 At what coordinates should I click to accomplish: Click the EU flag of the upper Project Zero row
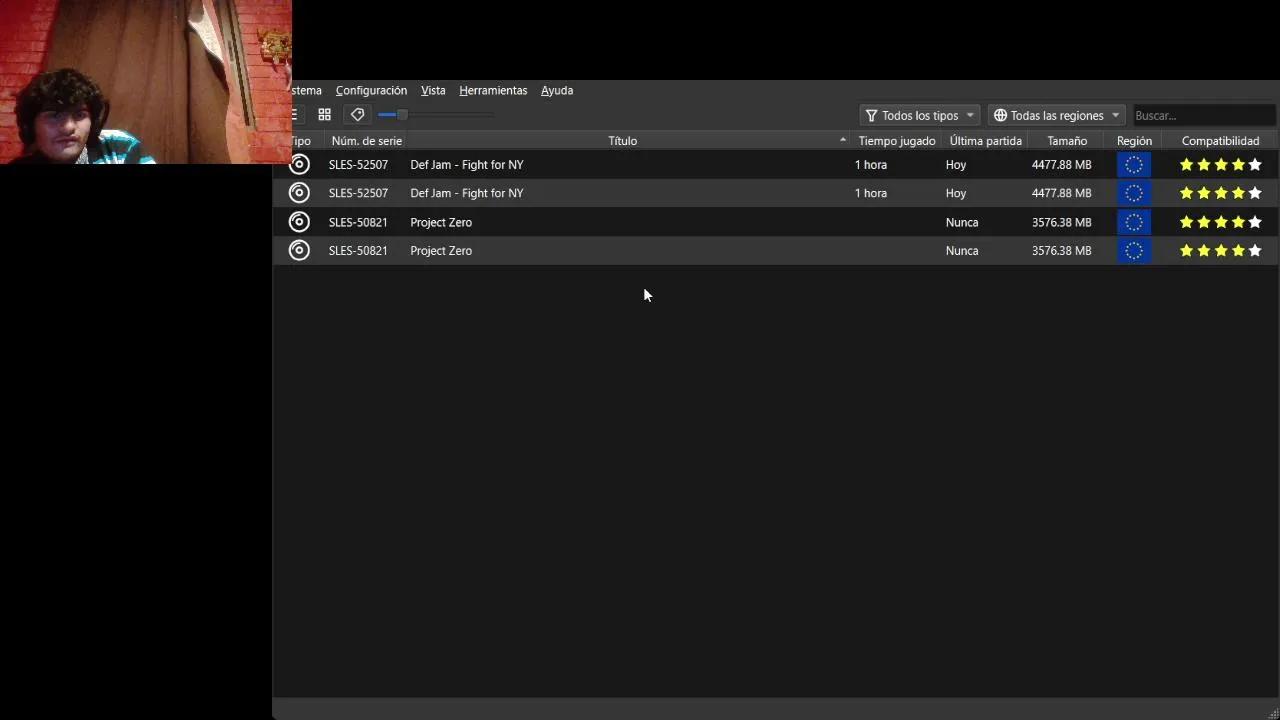click(1134, 222)
